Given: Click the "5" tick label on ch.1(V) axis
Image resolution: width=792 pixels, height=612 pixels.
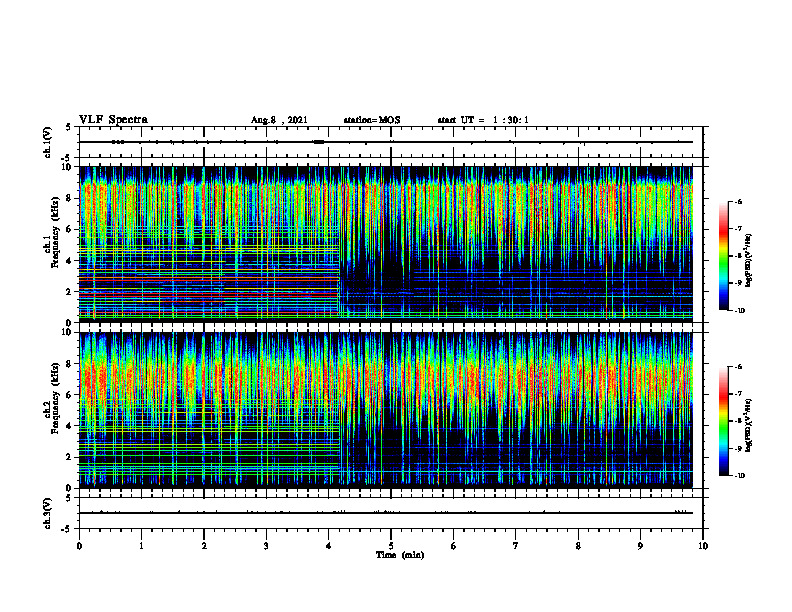Looking at the screenshot, I should (69, 127).
